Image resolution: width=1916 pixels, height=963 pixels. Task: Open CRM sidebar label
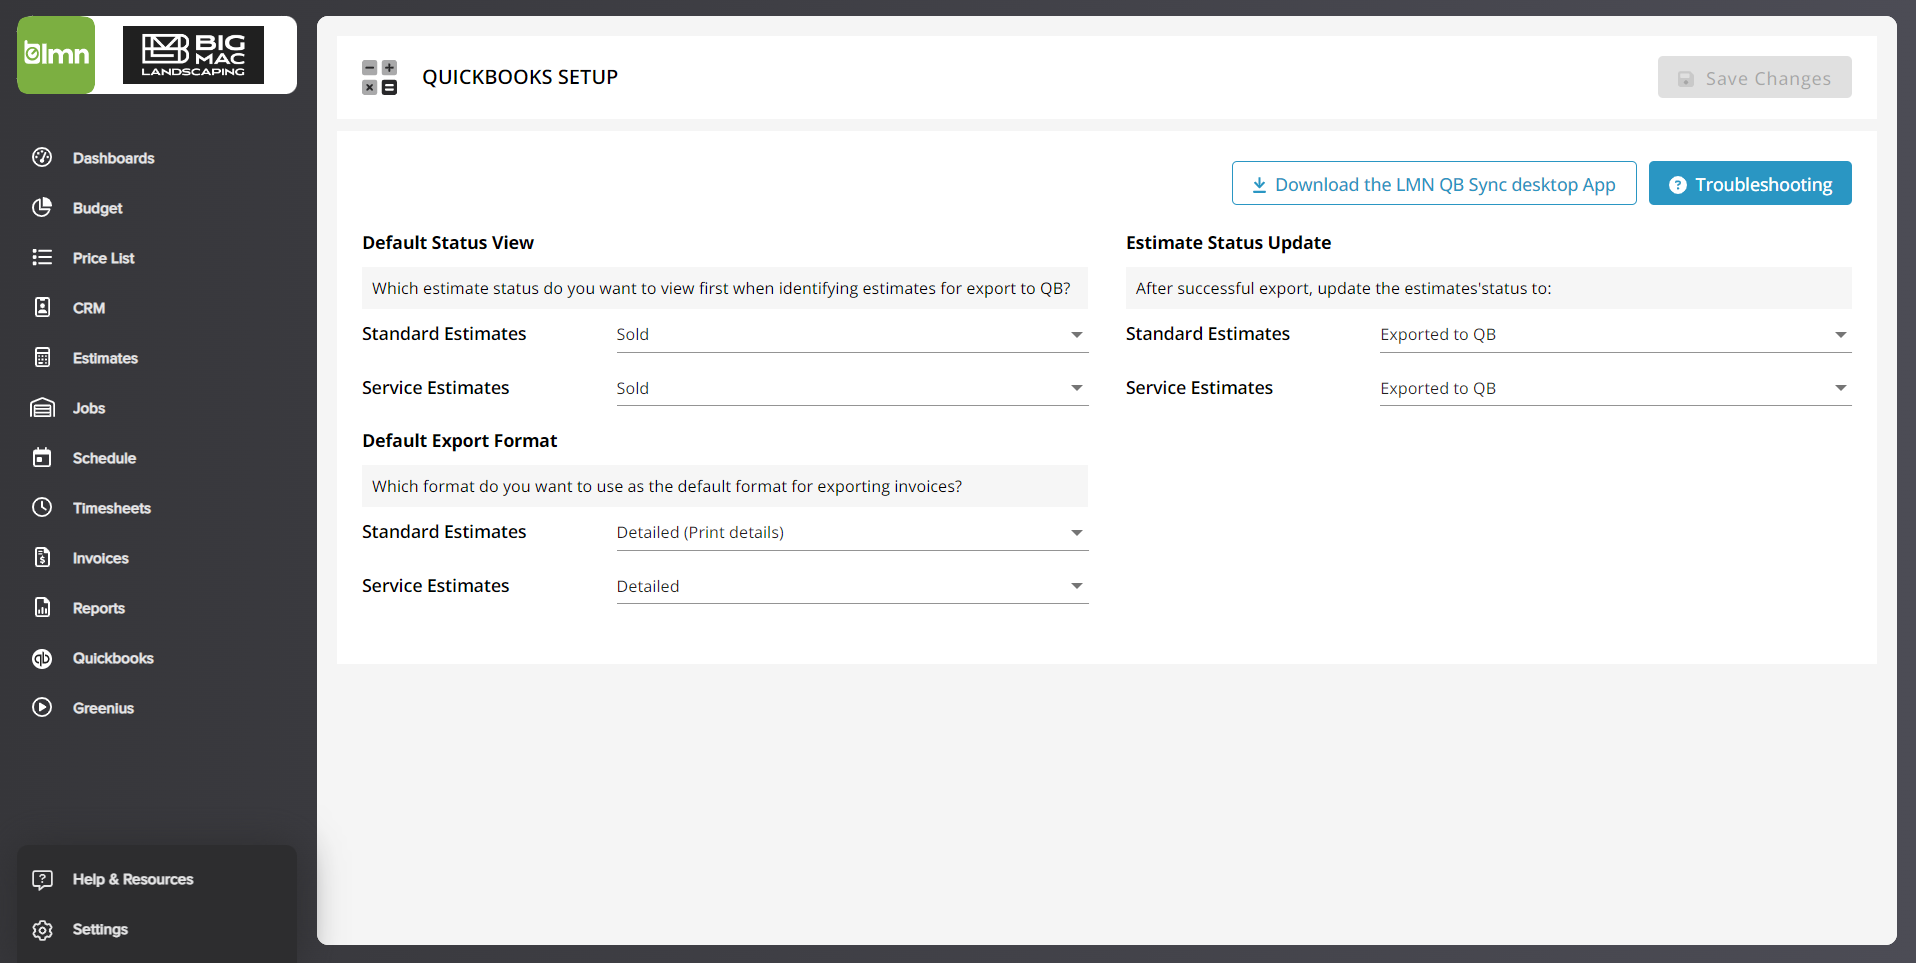(89, 308)
